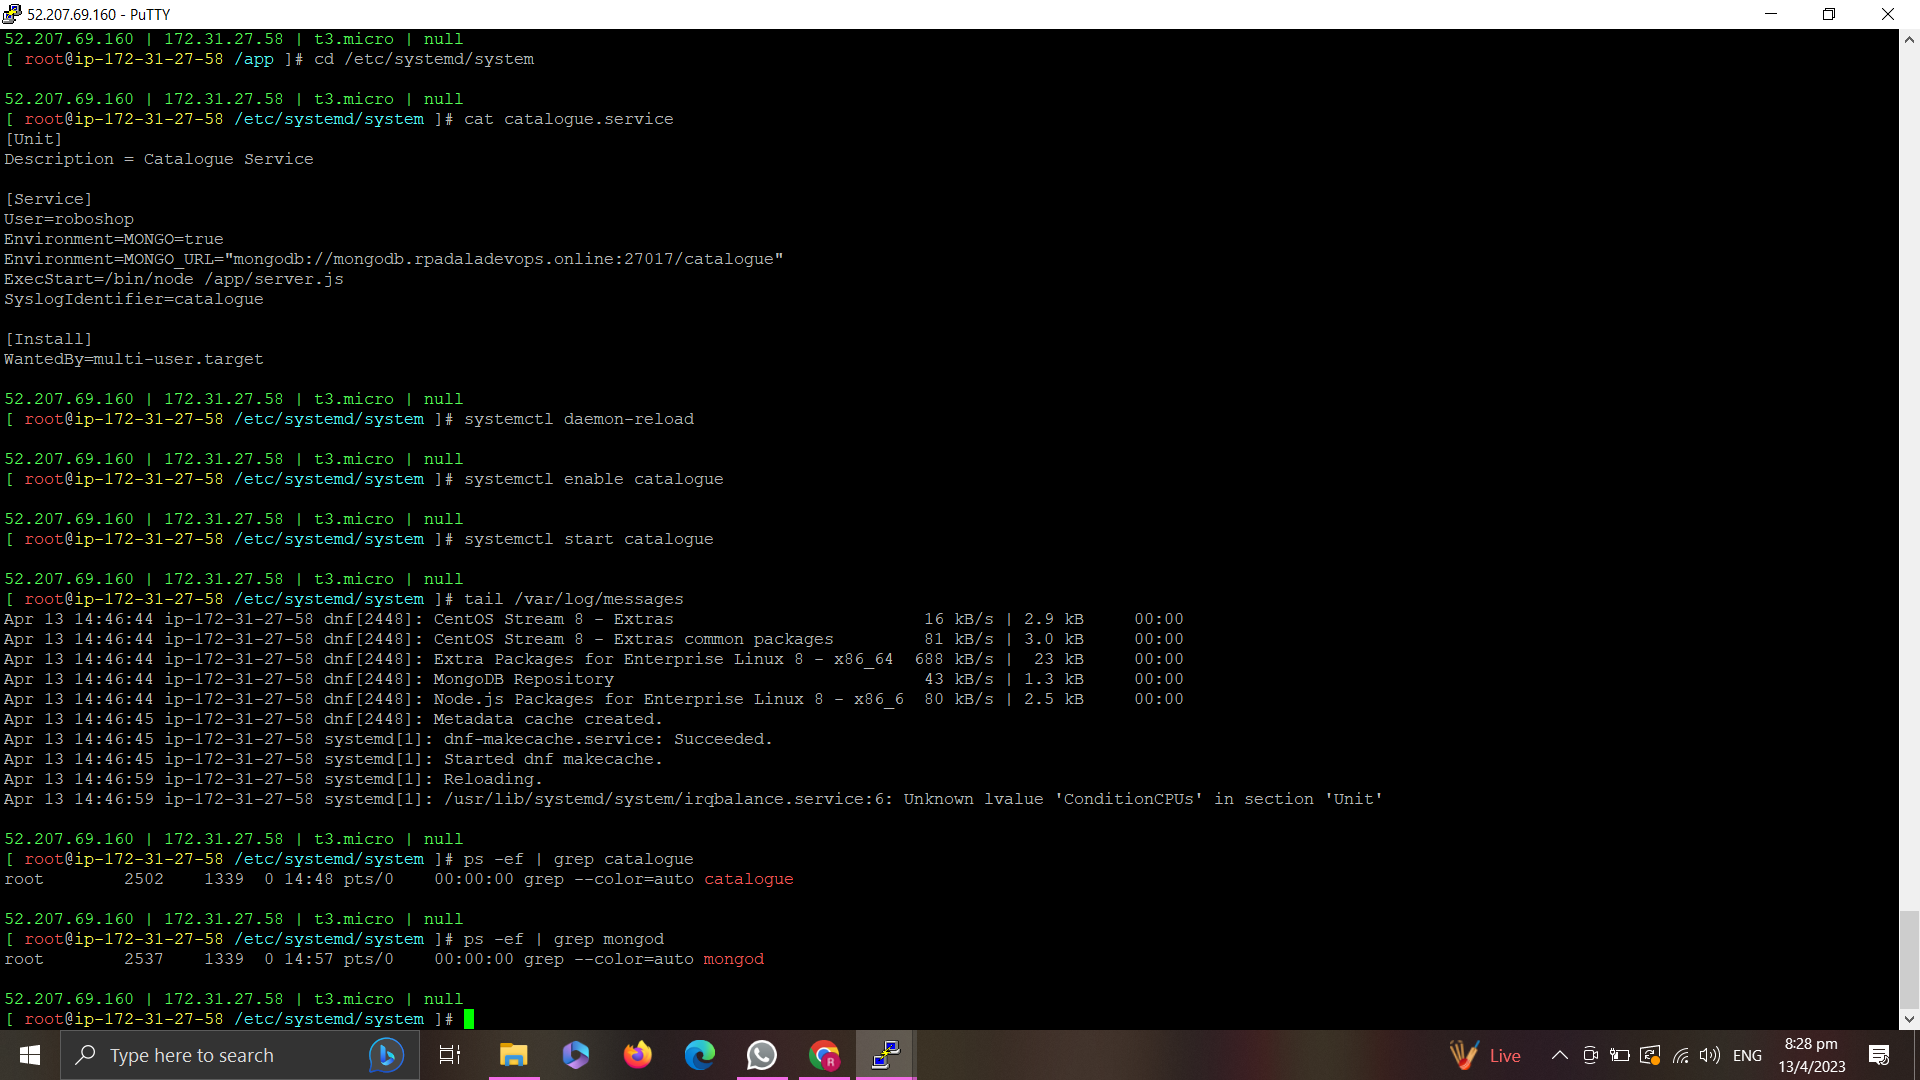1920x1080 pixels.
Task: Open ENG language selector
Action: point(1747,1055)
